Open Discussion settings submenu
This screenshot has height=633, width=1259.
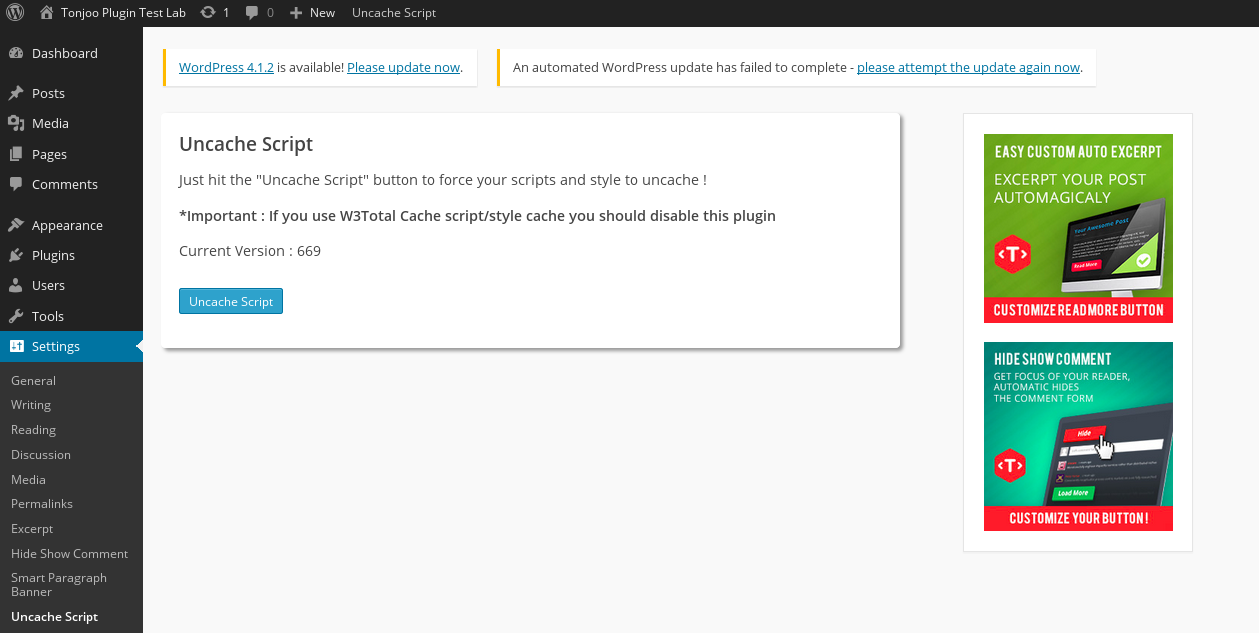point(41,455)
